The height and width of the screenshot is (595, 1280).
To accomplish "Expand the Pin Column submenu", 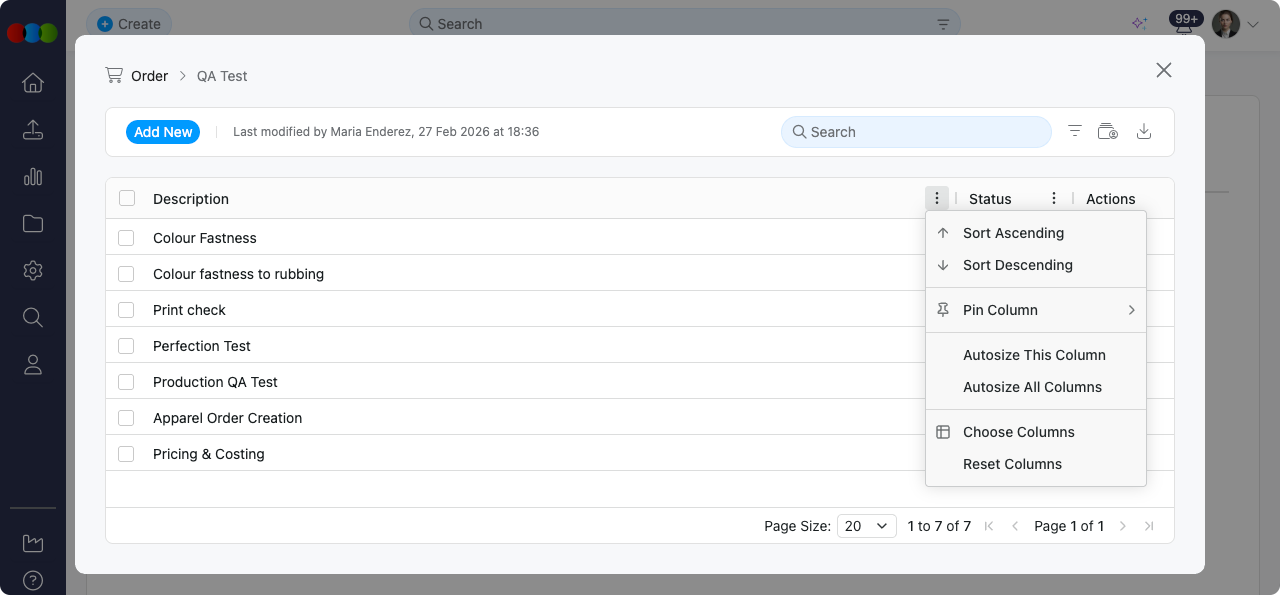I will click(x=1035, y=310).
